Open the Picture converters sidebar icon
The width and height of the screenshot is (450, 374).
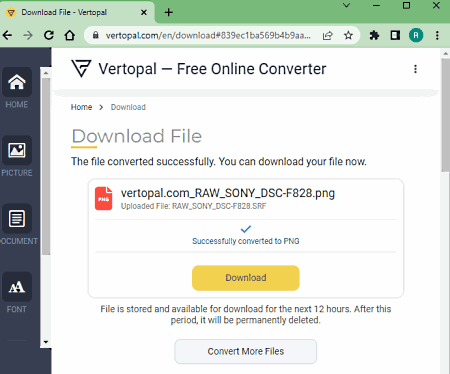(x=17, y=150)
